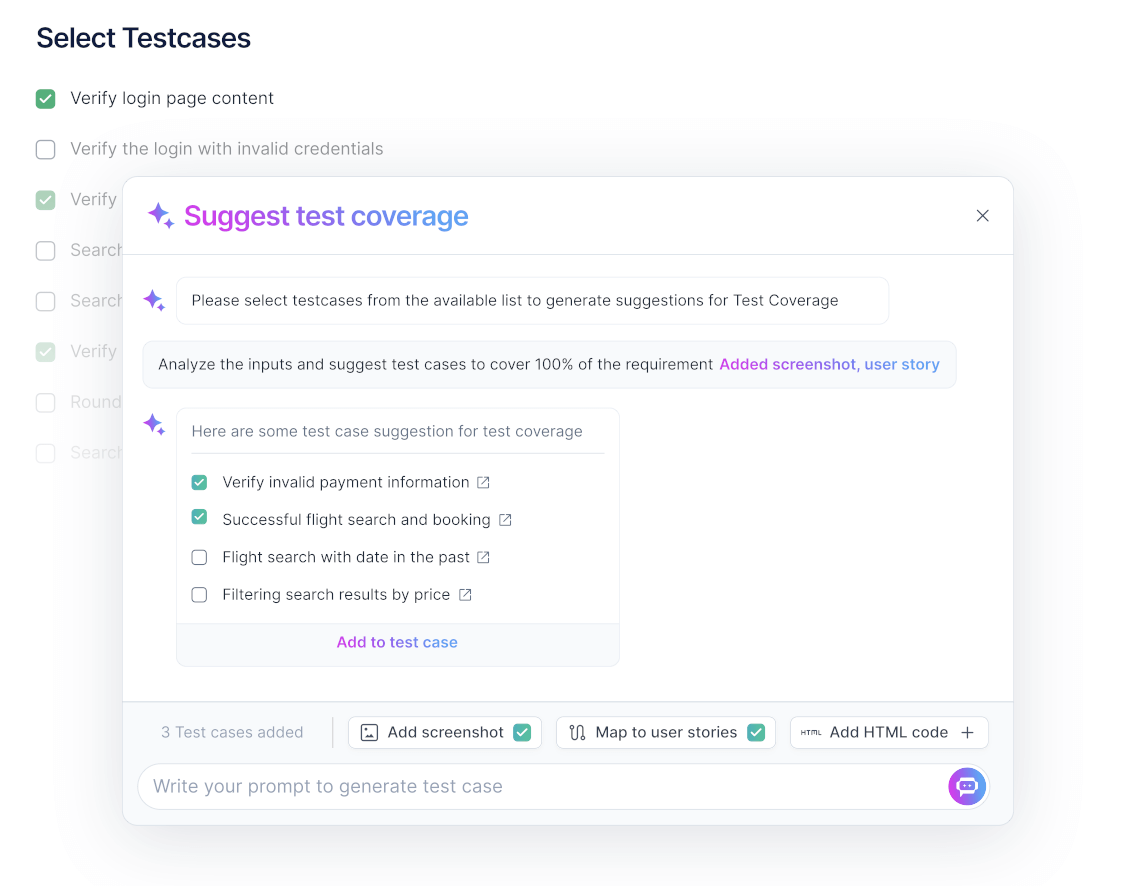Toggle the Add screenshot checkmark
The image size is (1136, 886).
click(522, 732)
